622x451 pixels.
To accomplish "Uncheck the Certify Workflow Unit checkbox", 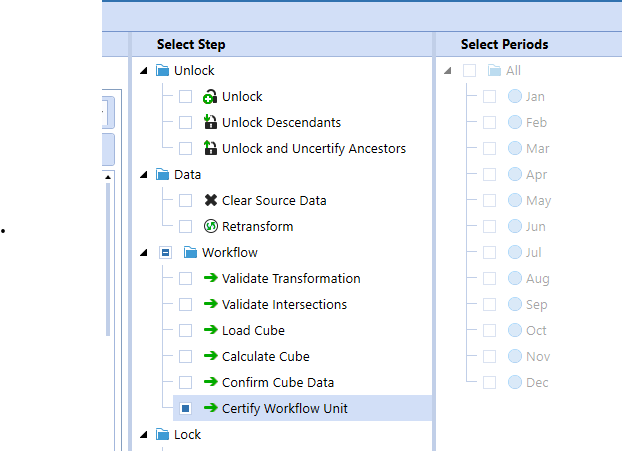I will point(185,408).
